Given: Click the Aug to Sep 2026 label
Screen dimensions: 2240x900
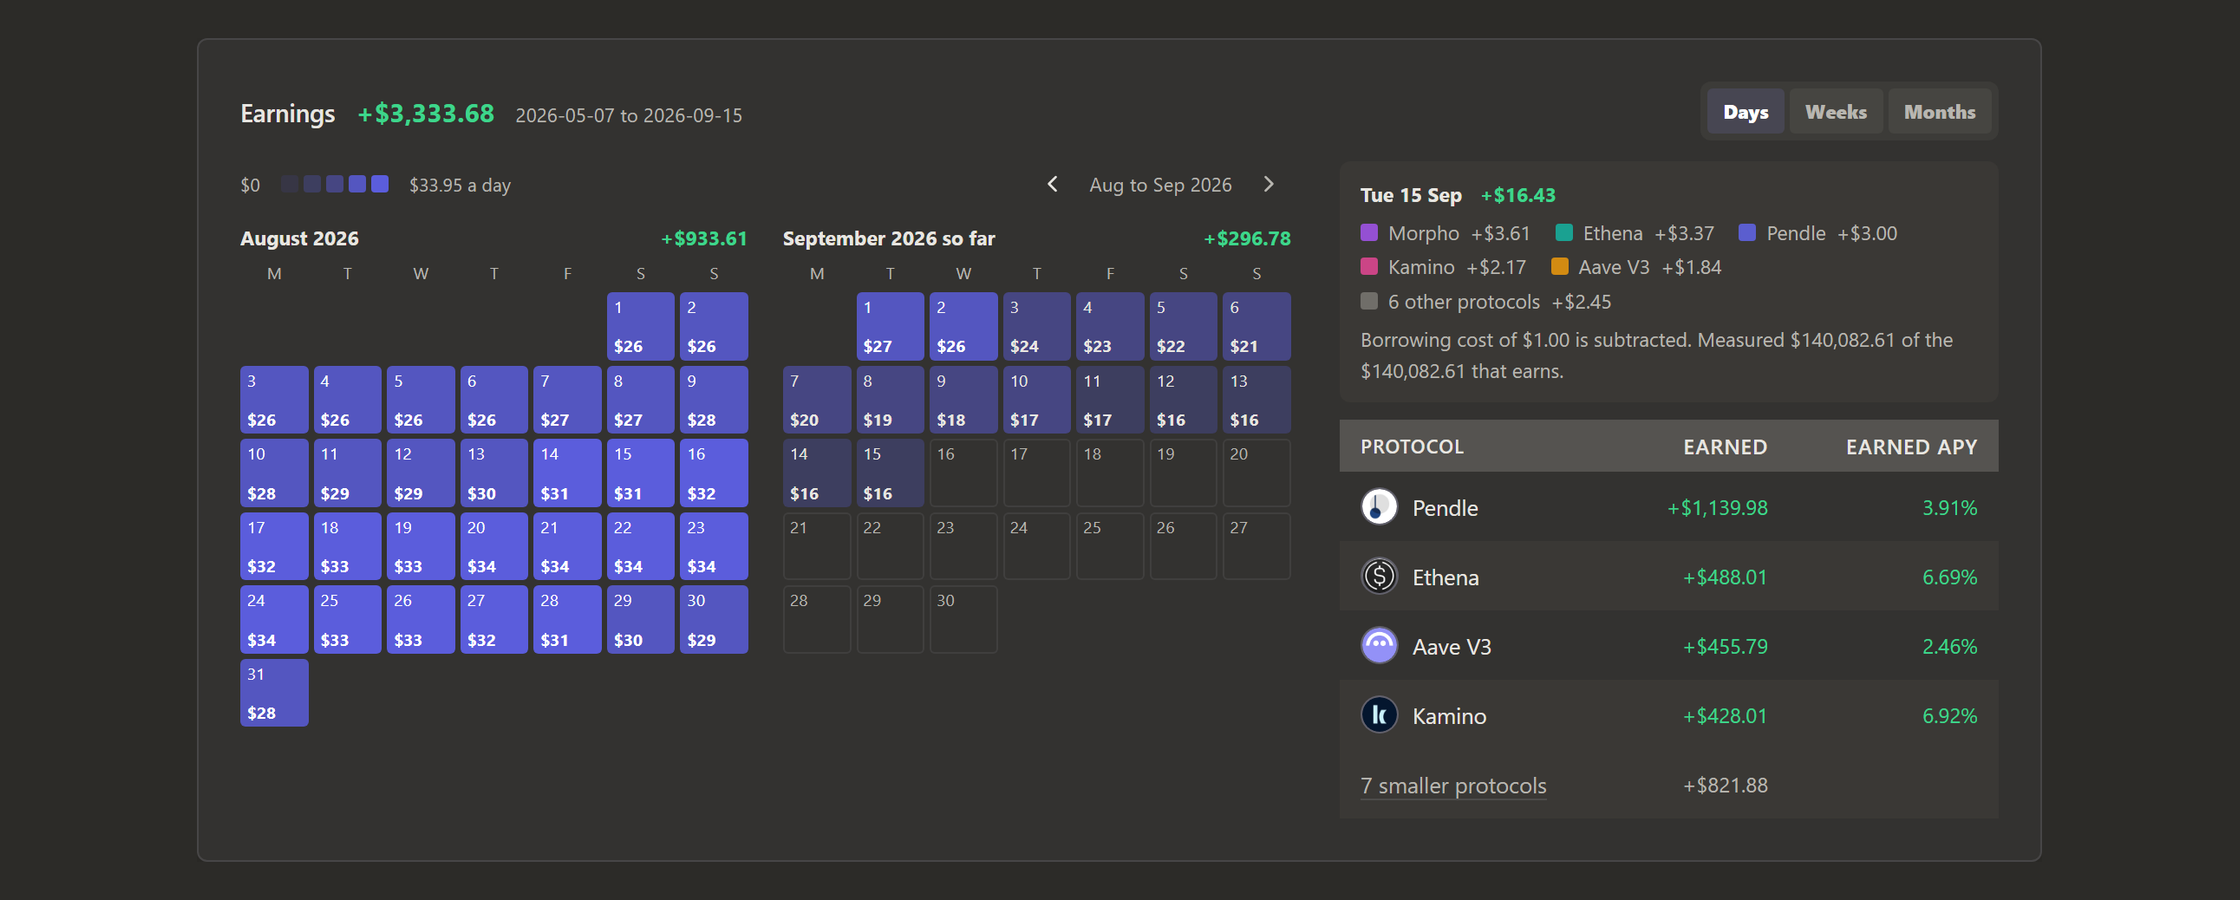Looking at the screenshot, I should coord(1160,184).
